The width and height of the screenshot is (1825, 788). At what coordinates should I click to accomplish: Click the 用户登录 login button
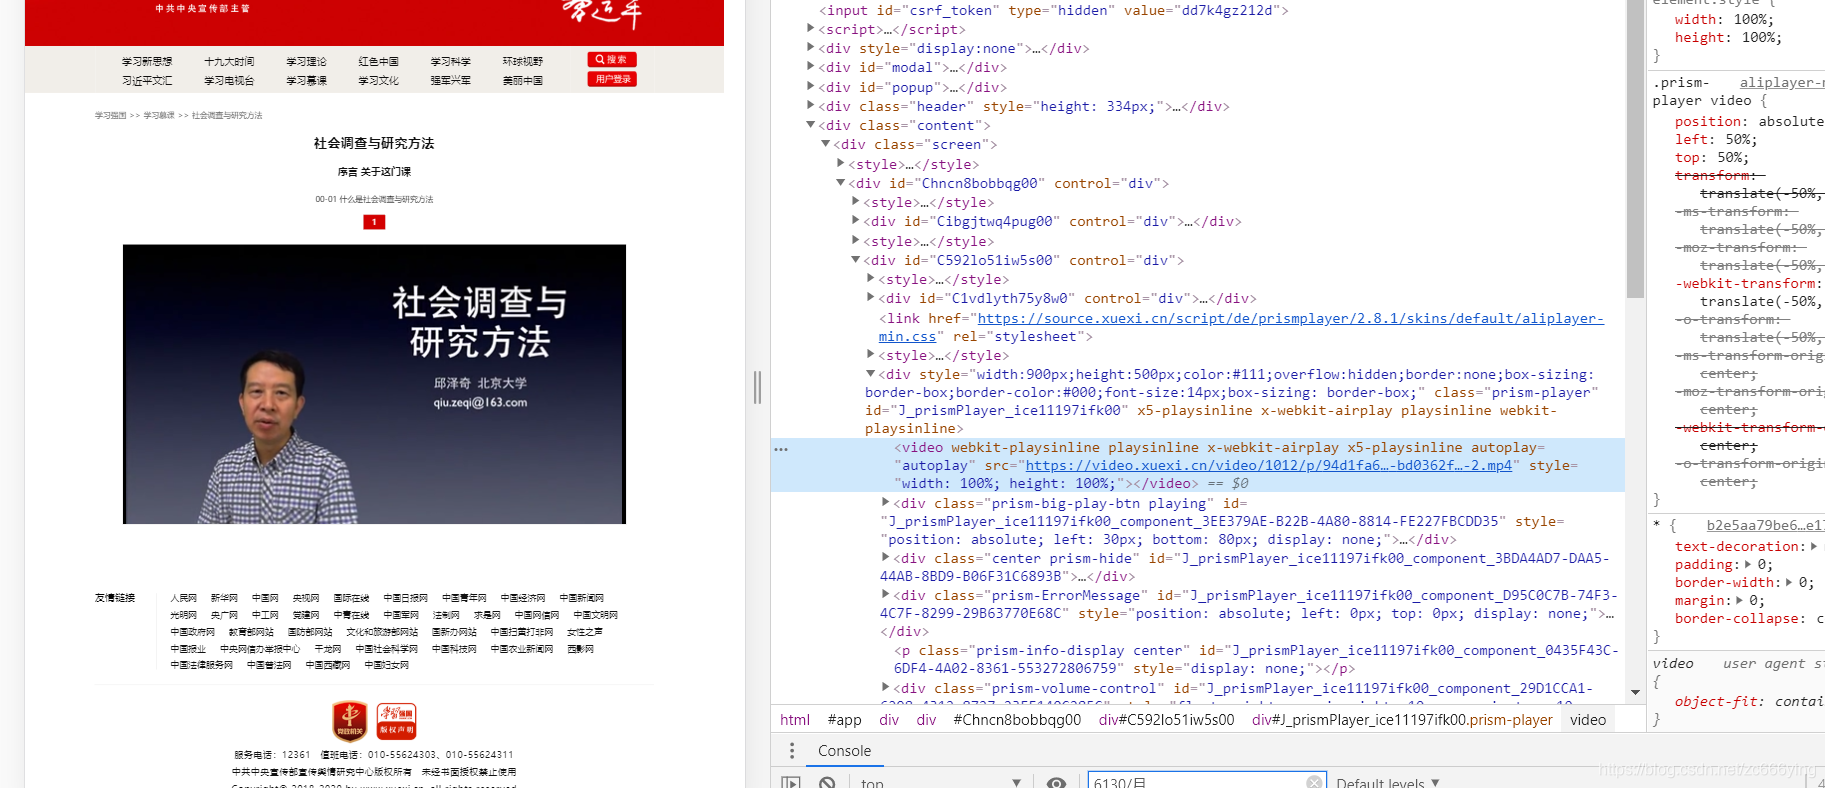(612, 79)
